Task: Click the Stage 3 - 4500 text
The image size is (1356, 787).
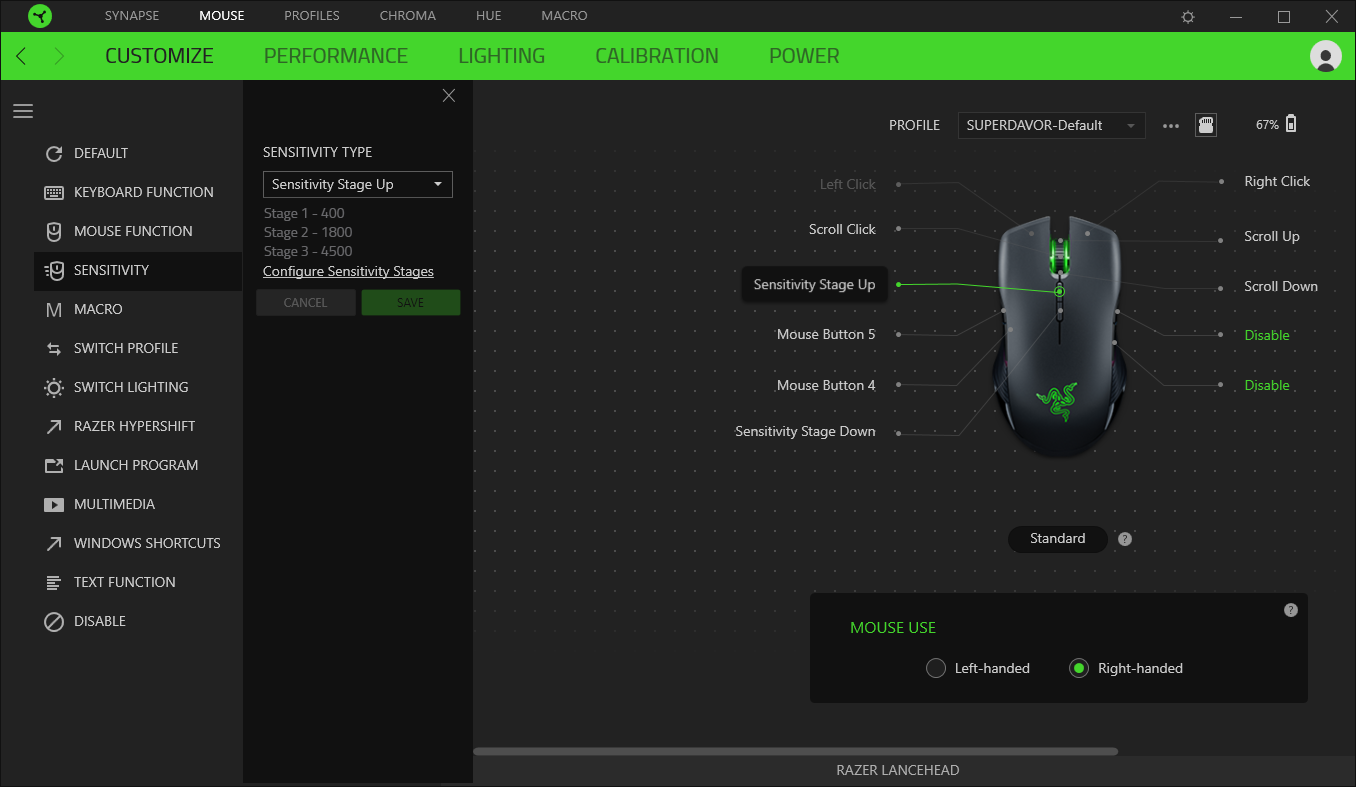Action: (308, 251)
